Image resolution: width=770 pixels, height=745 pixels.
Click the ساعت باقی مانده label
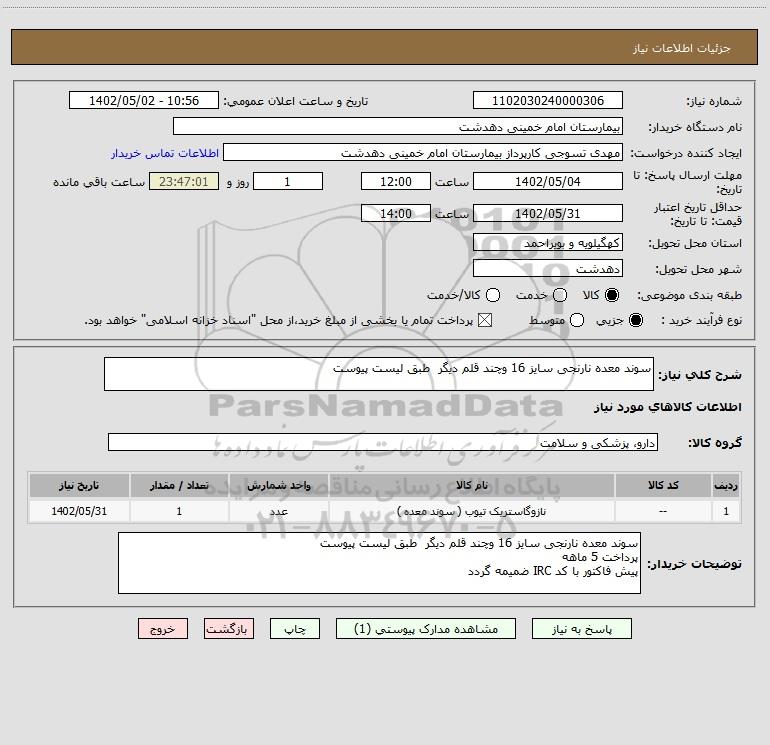click(99, 182)
